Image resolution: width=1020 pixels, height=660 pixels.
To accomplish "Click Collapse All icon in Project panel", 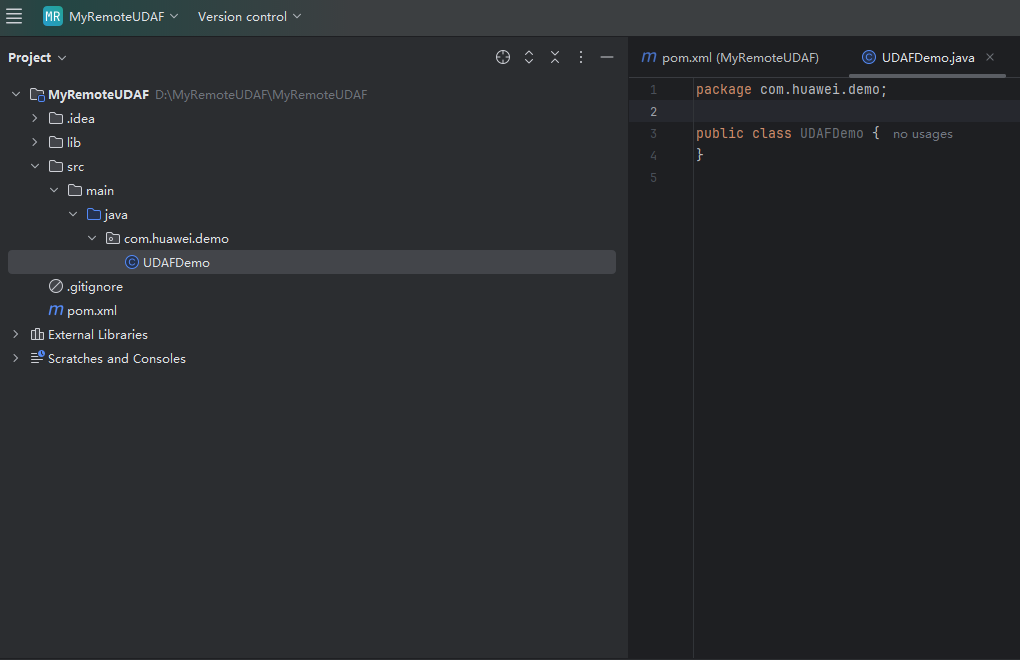I will pyautogui.click(x=555, y=57).
